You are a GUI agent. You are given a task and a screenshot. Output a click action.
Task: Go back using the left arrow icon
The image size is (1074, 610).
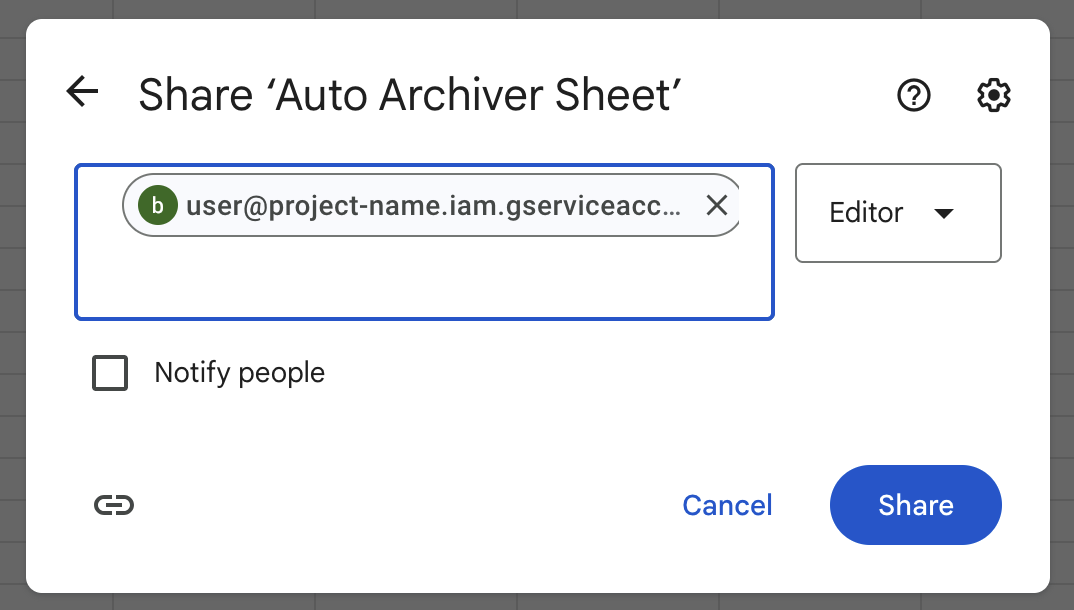pyautogui.click(x=82, y=92)
